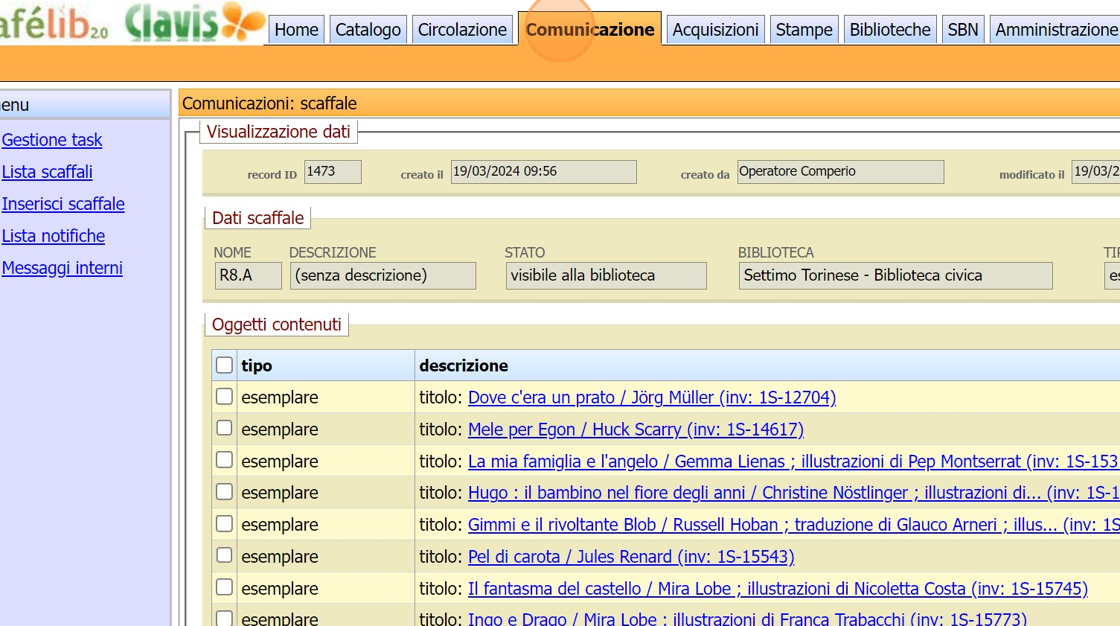Image resolution: width=1120 pixels, height=626 pixels.
Task: Click the Clavis logo
Action: [194, 21]
